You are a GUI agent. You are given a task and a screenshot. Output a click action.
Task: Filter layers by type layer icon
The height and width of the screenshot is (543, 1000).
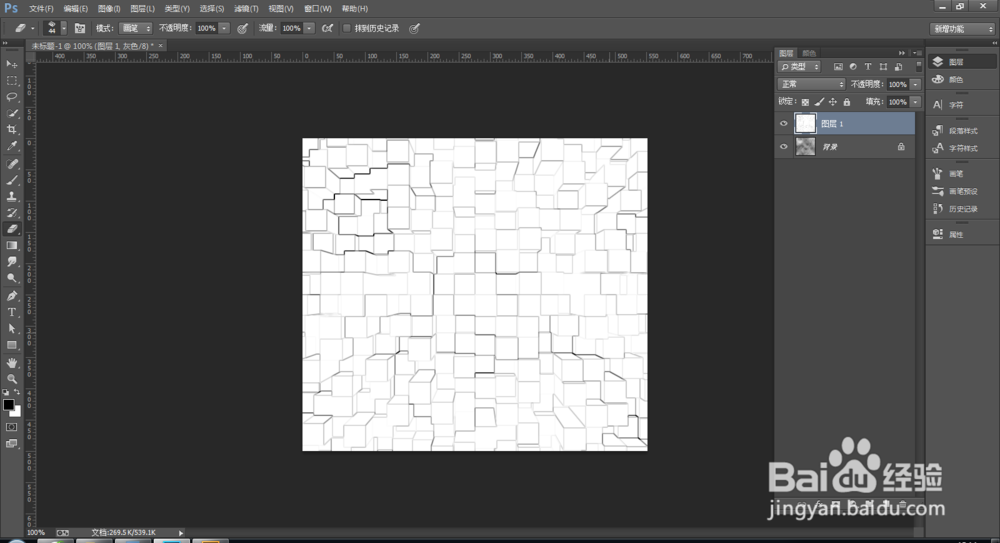click(x=868, y=66)
